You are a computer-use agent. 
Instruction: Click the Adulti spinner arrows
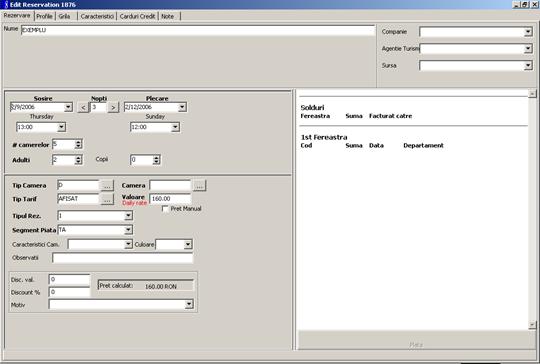[78, 160]
